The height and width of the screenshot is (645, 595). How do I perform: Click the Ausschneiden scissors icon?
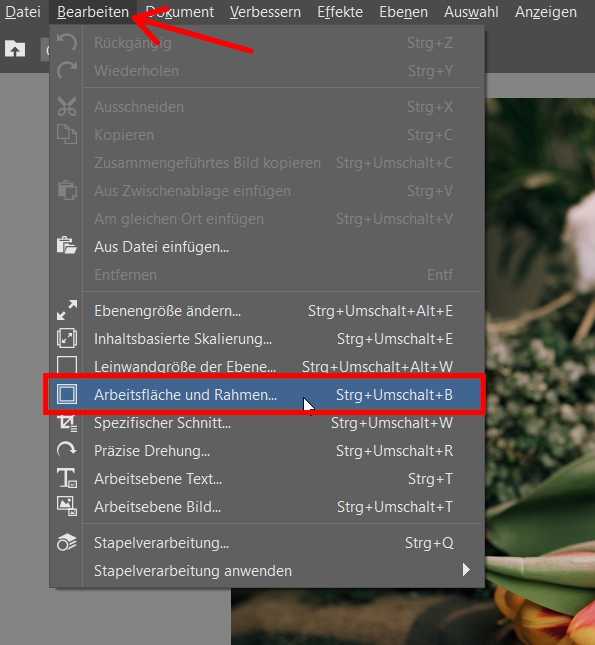click(67, 107)
